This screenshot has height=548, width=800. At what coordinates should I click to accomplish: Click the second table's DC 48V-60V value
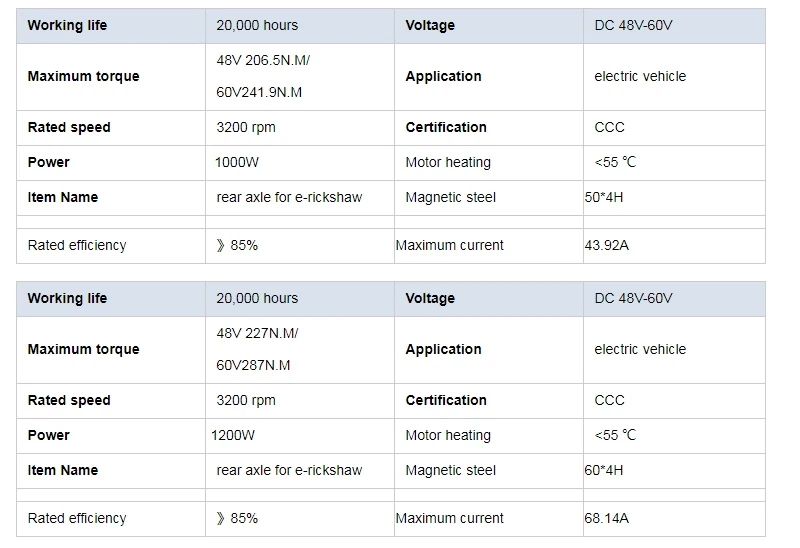633,298
